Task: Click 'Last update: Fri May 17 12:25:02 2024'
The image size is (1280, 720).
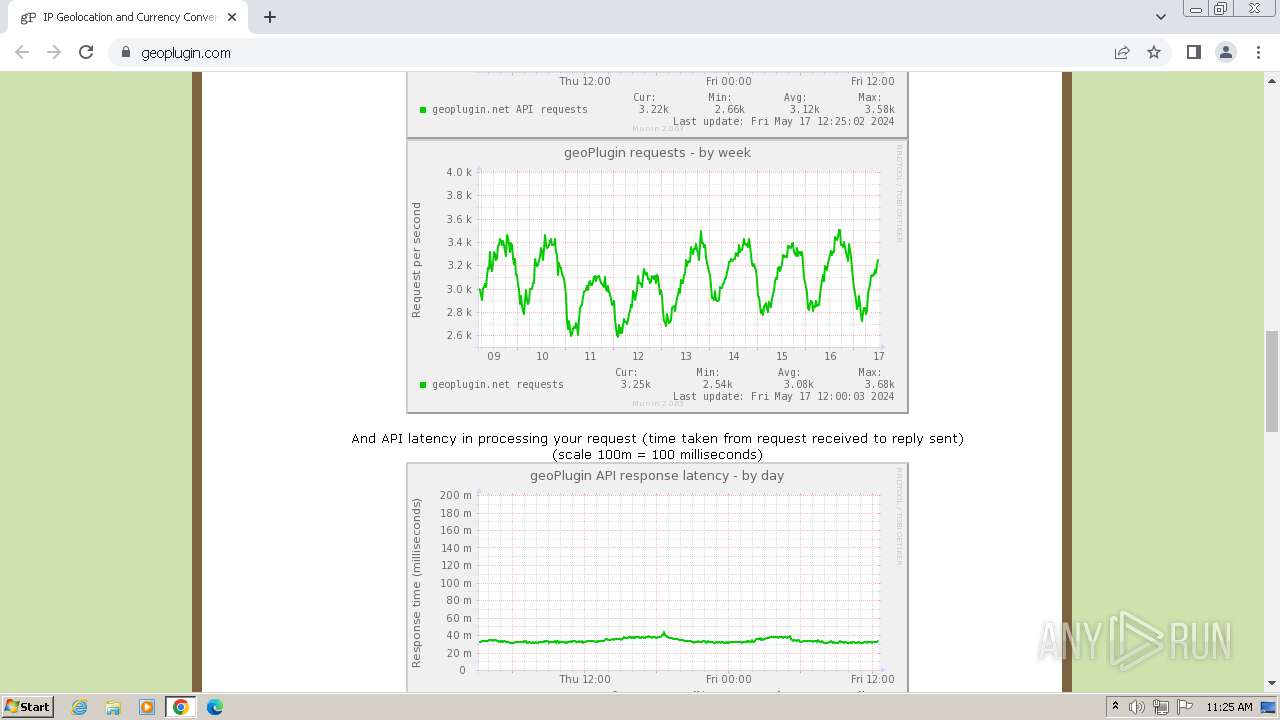Action: pyautogui.click(x=784, y=121)
